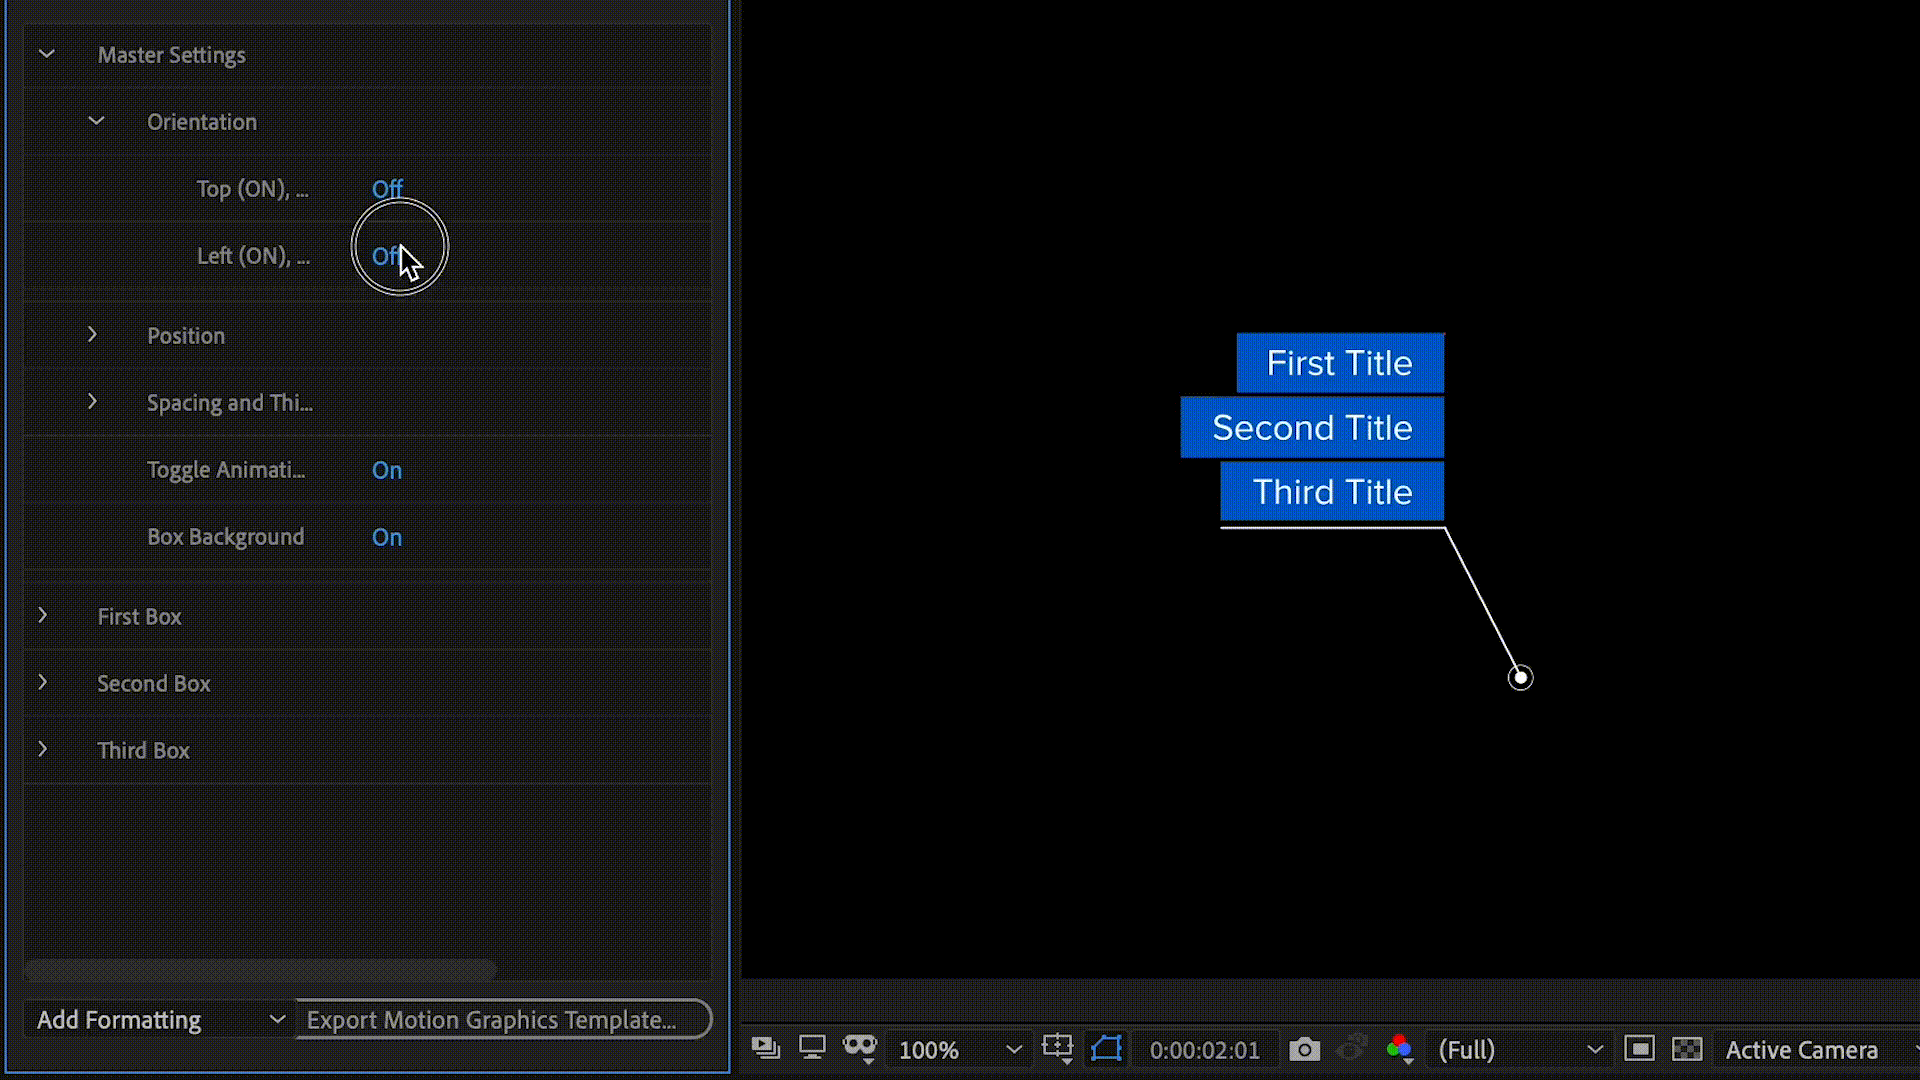Image resolution: width=1920 pixels, height=1080 pixels.
Task: Expand the First Box group
Action: [x=43, y=616]
